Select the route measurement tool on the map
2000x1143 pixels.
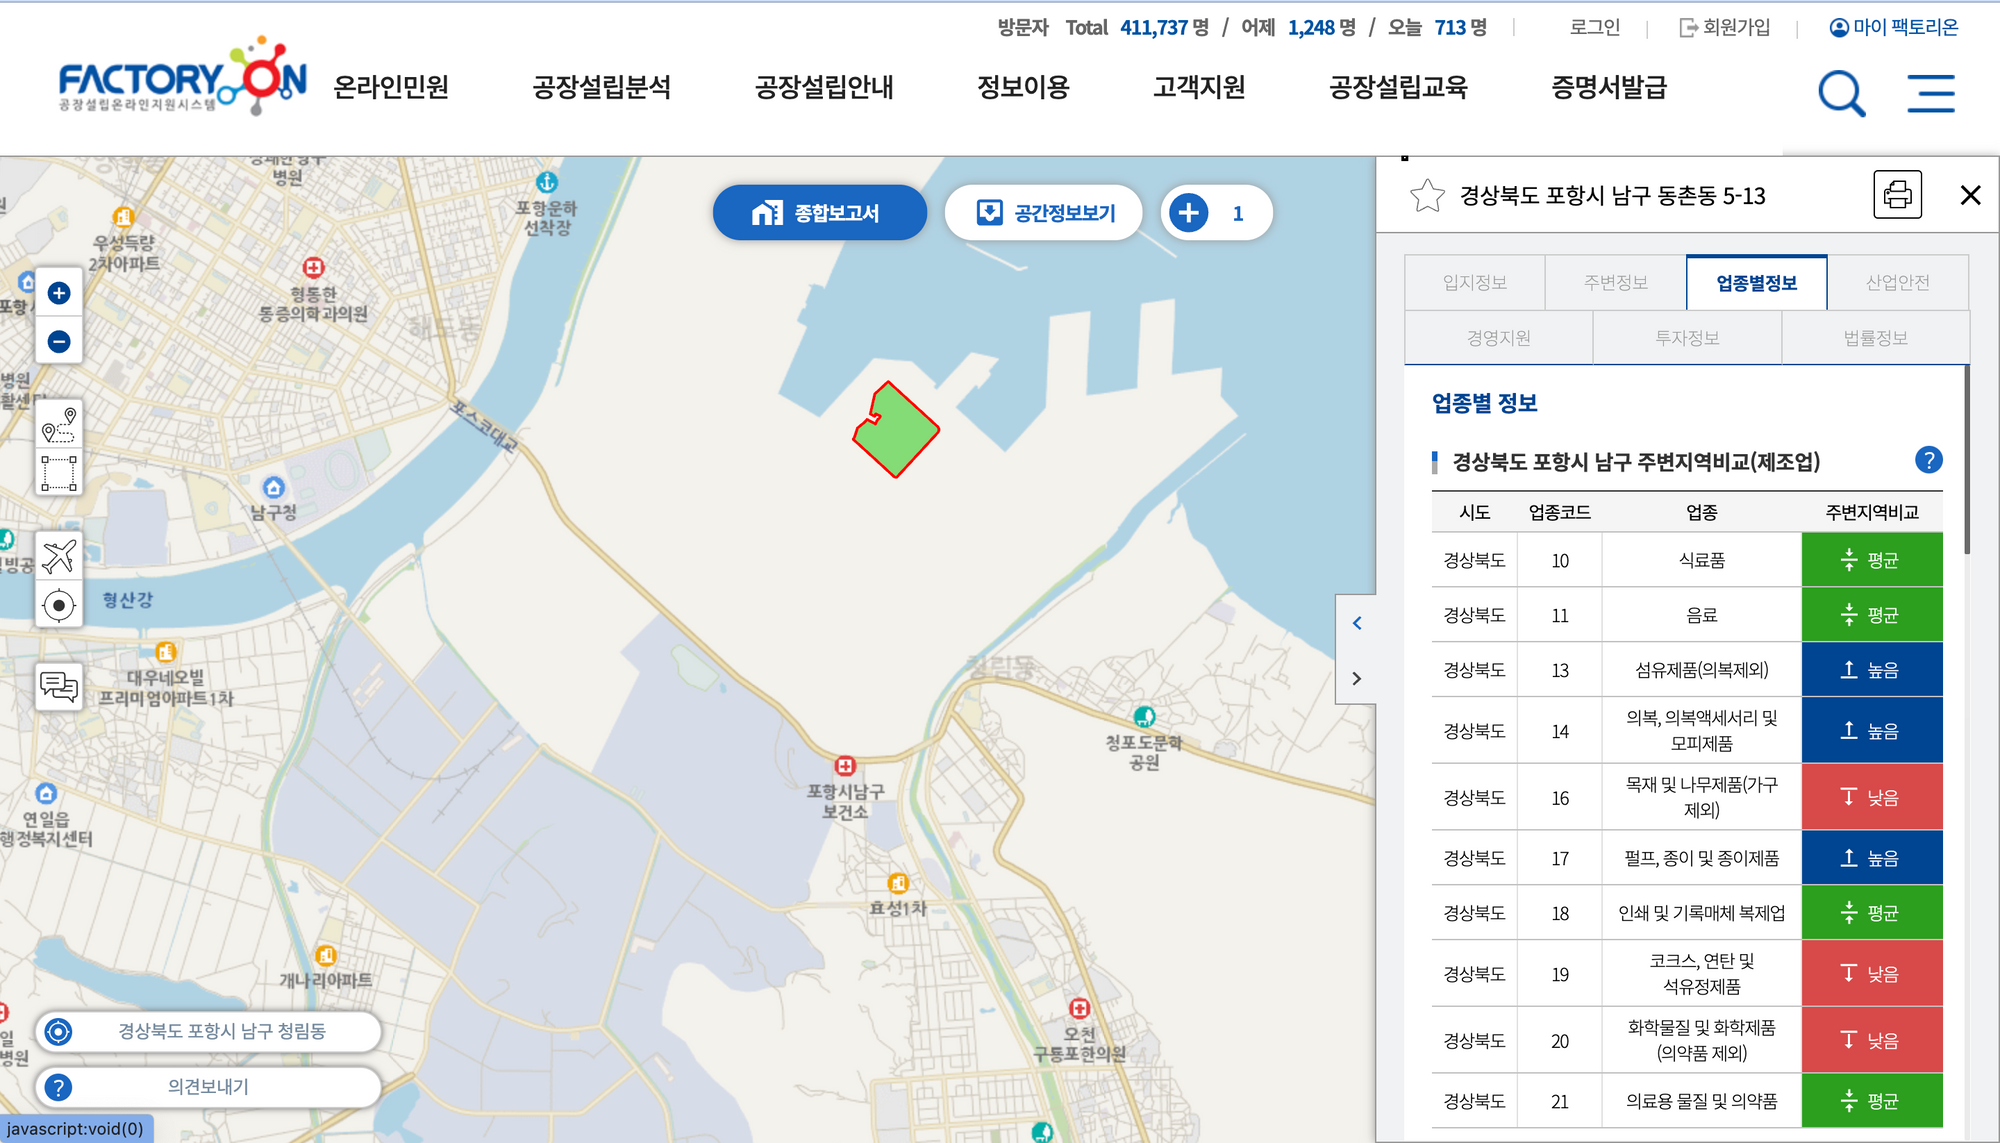[x=59, y=424]
